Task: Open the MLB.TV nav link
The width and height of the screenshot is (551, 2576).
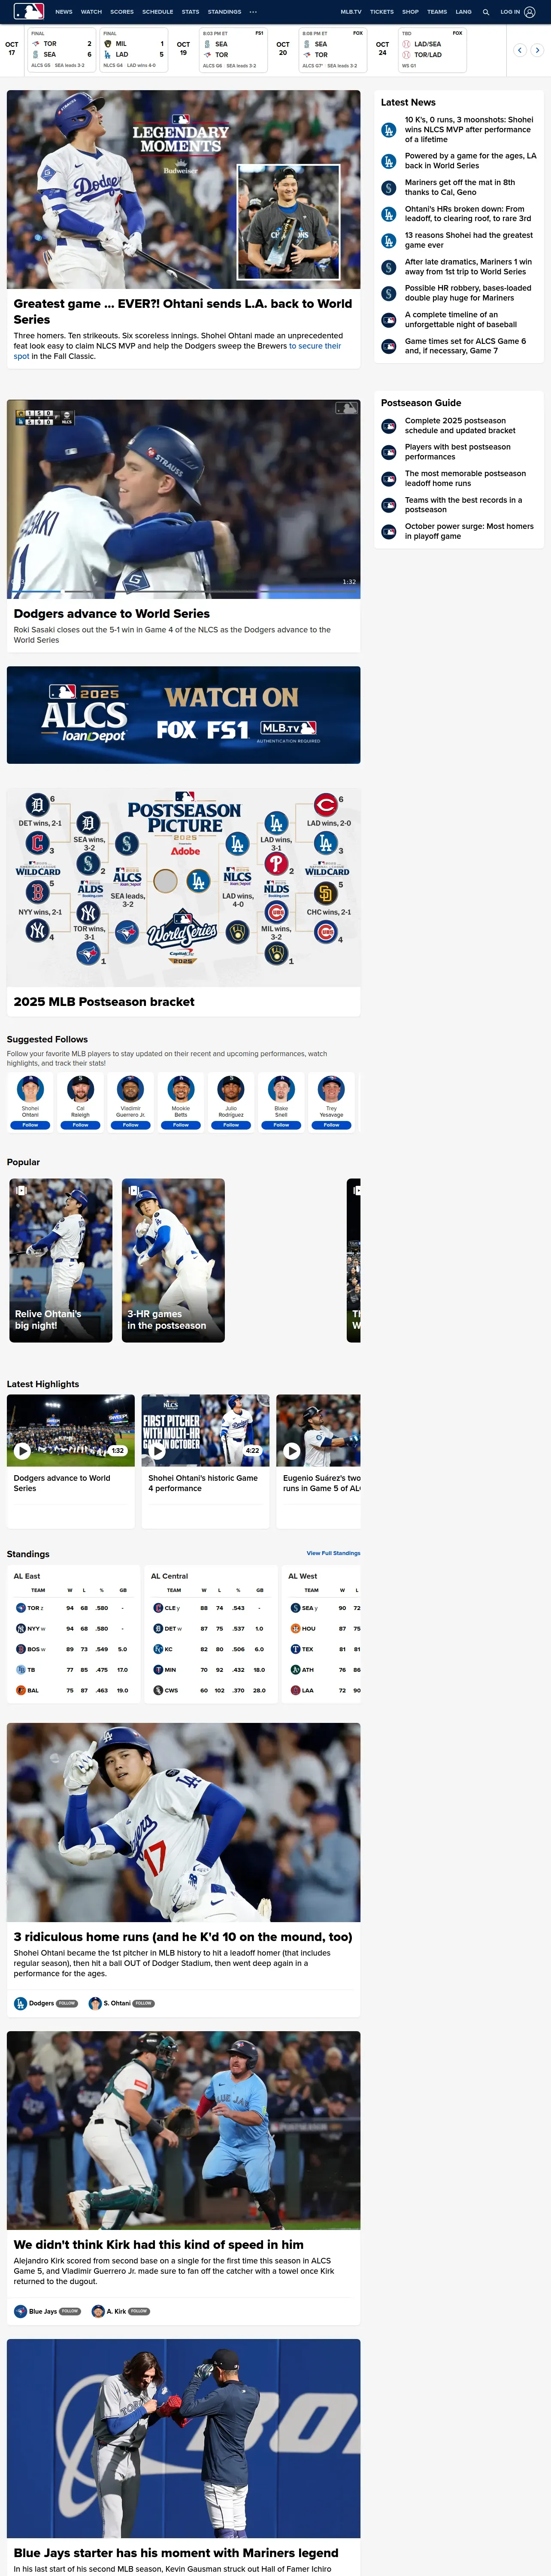Action: tap(351, 12)
